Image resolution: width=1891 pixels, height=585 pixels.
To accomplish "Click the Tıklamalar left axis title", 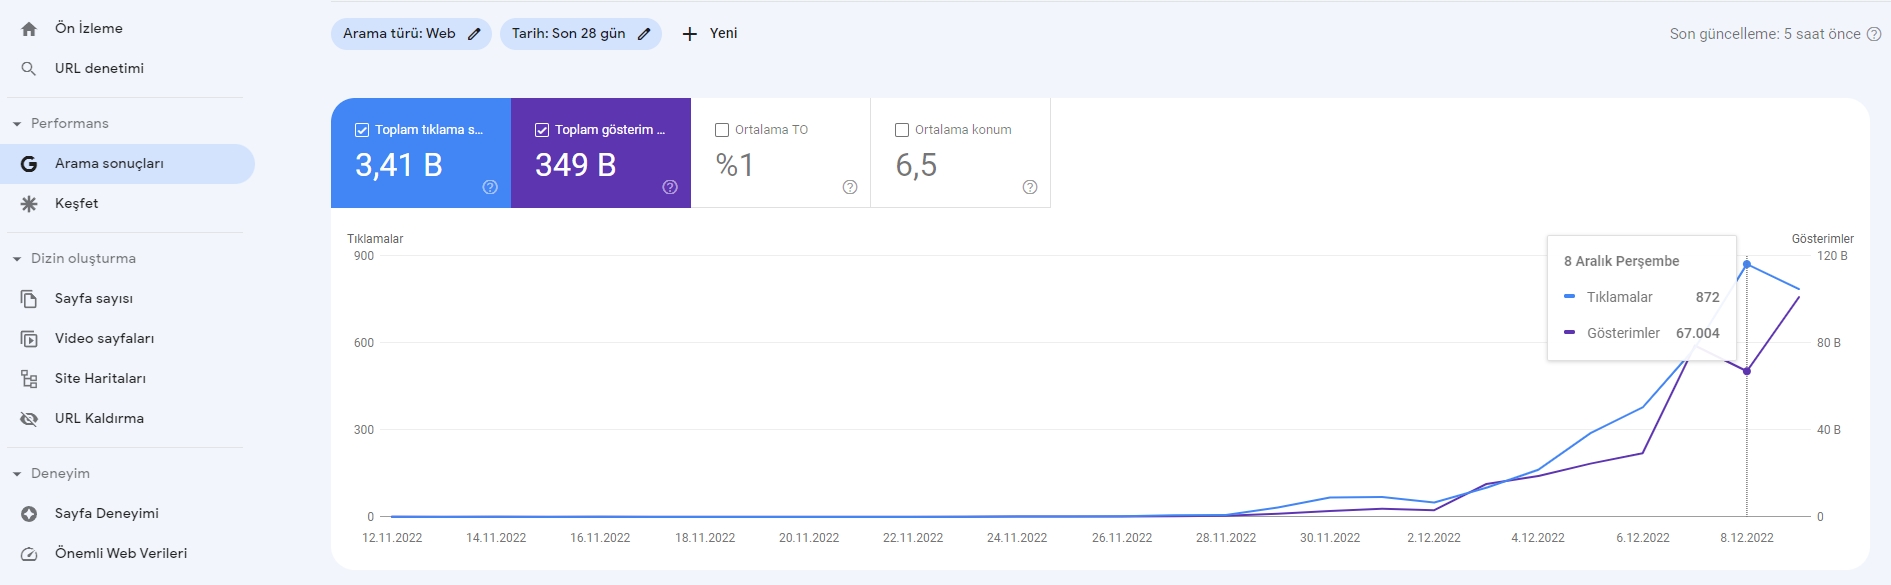I will [375, 239].
